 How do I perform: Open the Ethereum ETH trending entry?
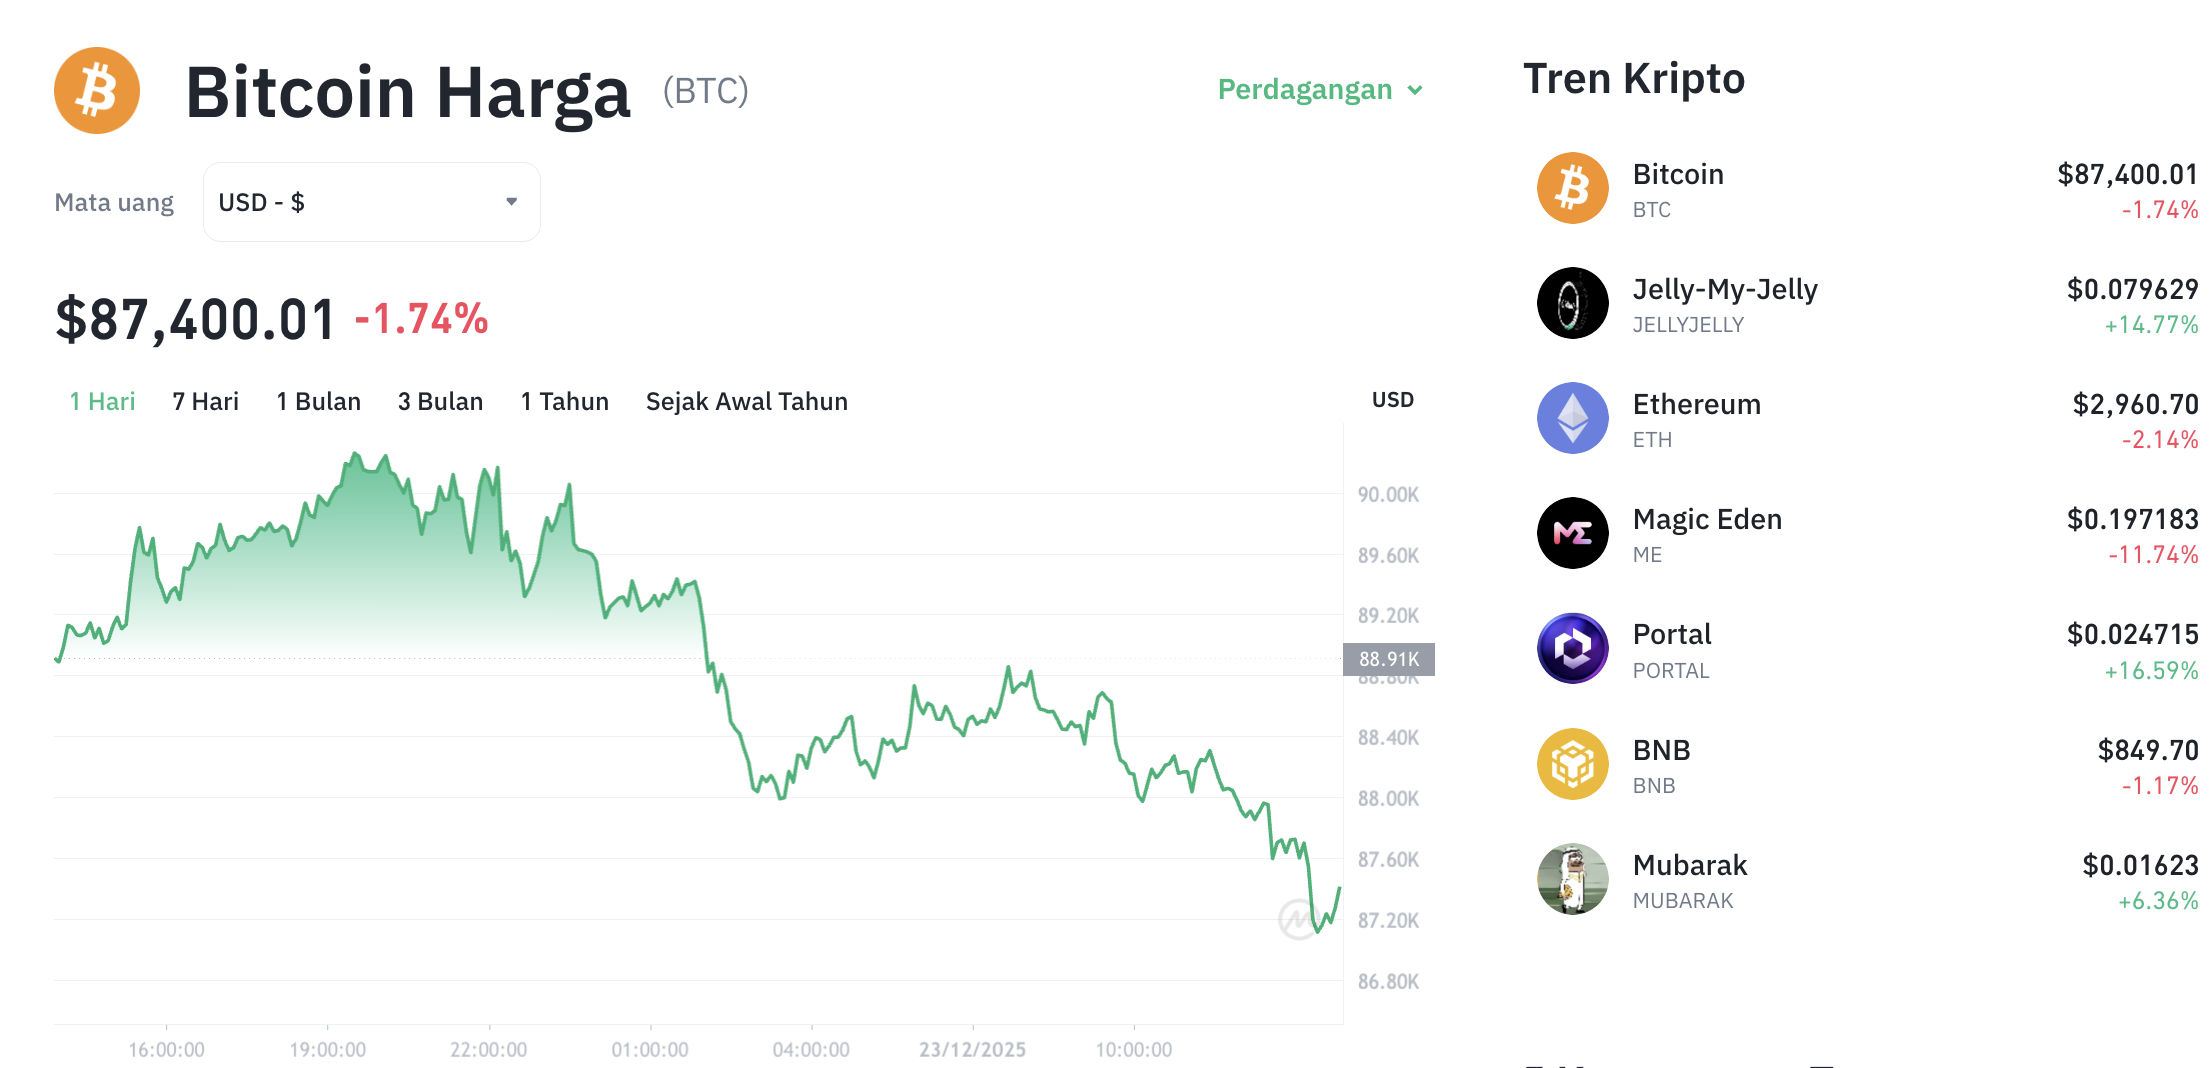(1697, 418)
